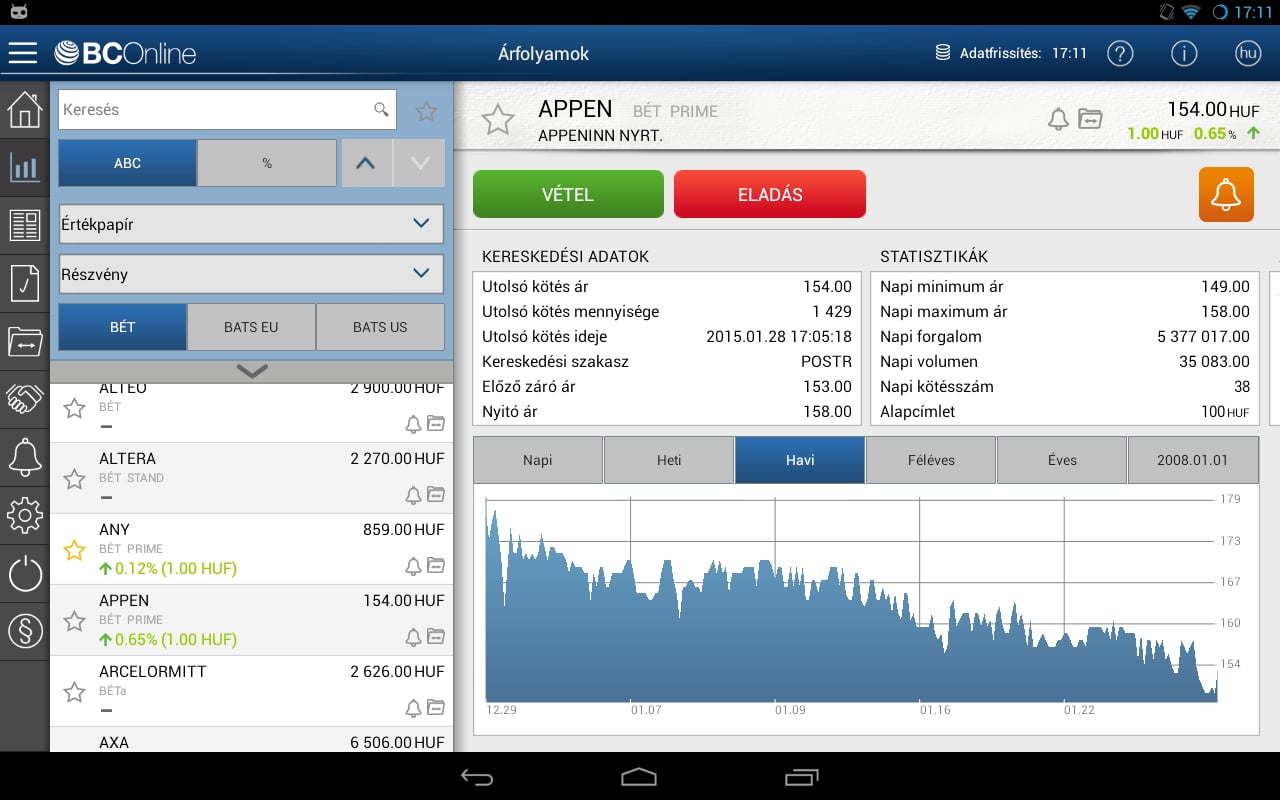Open the portfolio folder sidebar icon

pyautogui.click(x=24, y=341)
